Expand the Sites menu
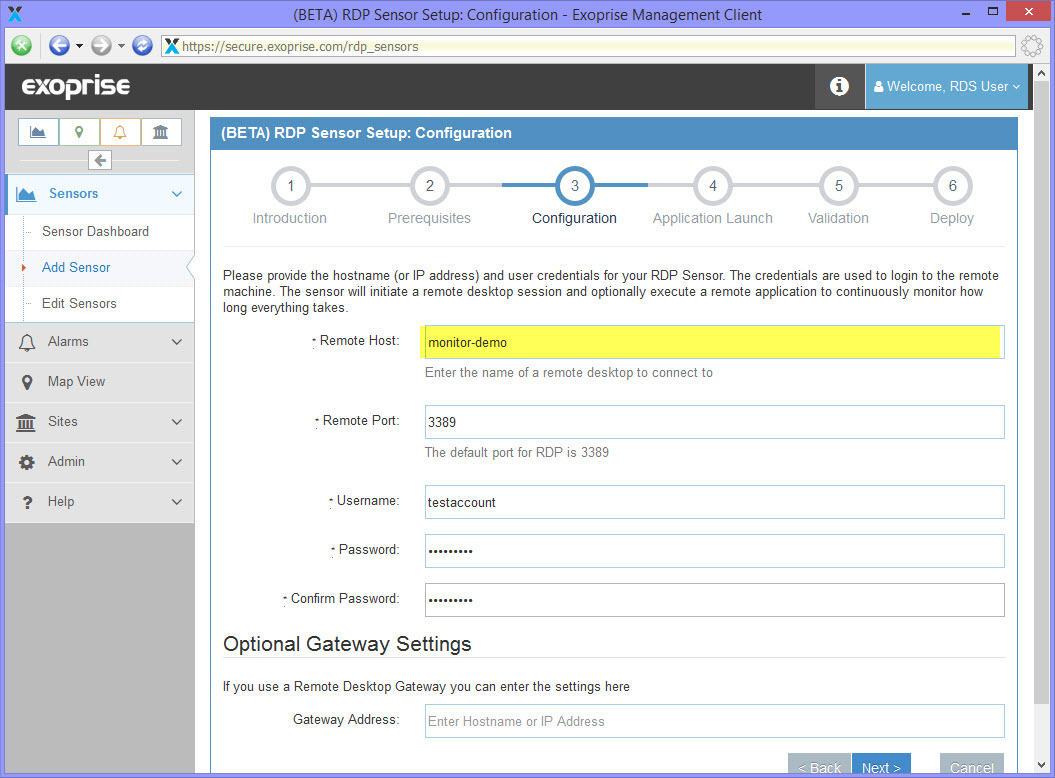 (x=100, y=422)
